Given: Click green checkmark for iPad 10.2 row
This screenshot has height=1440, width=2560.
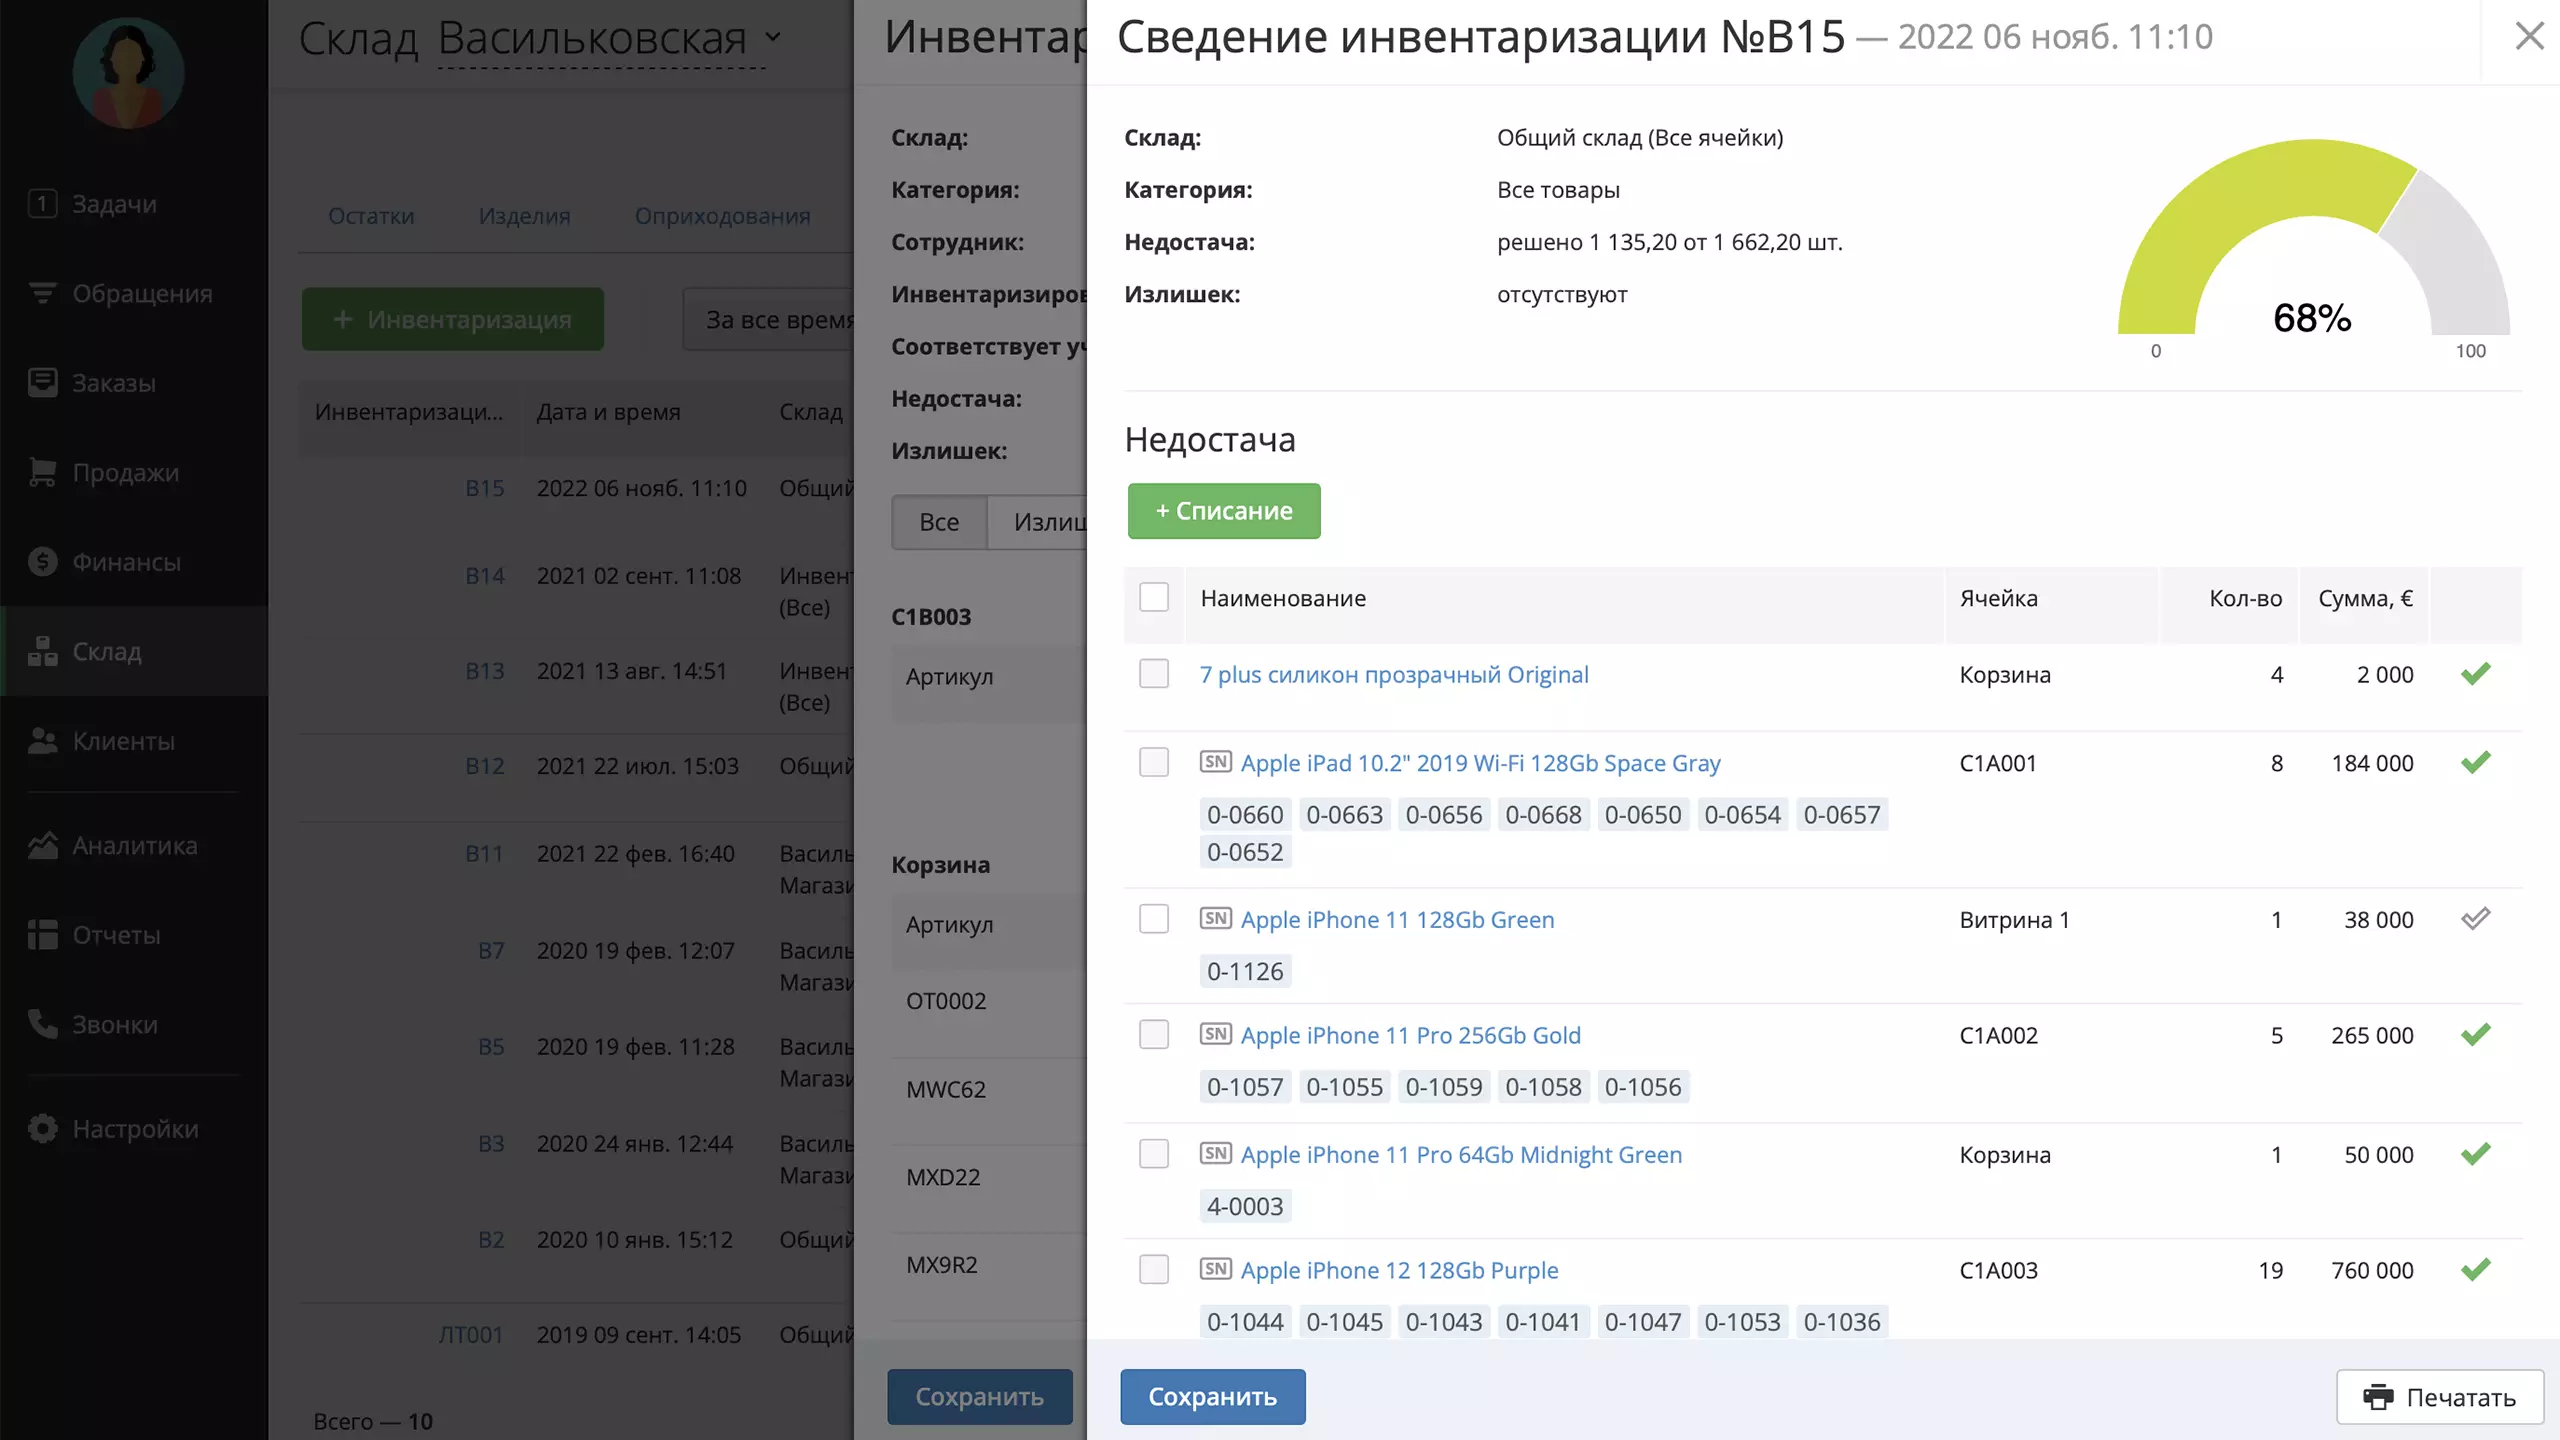Looking at the screenshot, I should click(x=2475, y=763).
